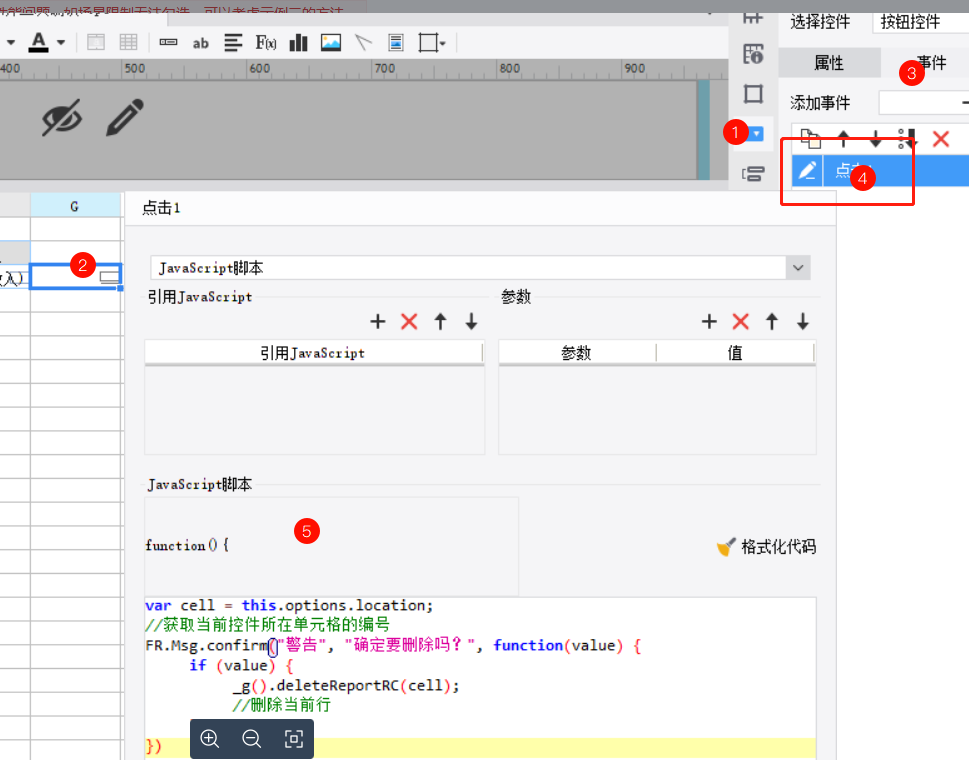Insert a sub-report element
Image resolution: width=969 pixels, height=760 pixels.
[396, 43]
